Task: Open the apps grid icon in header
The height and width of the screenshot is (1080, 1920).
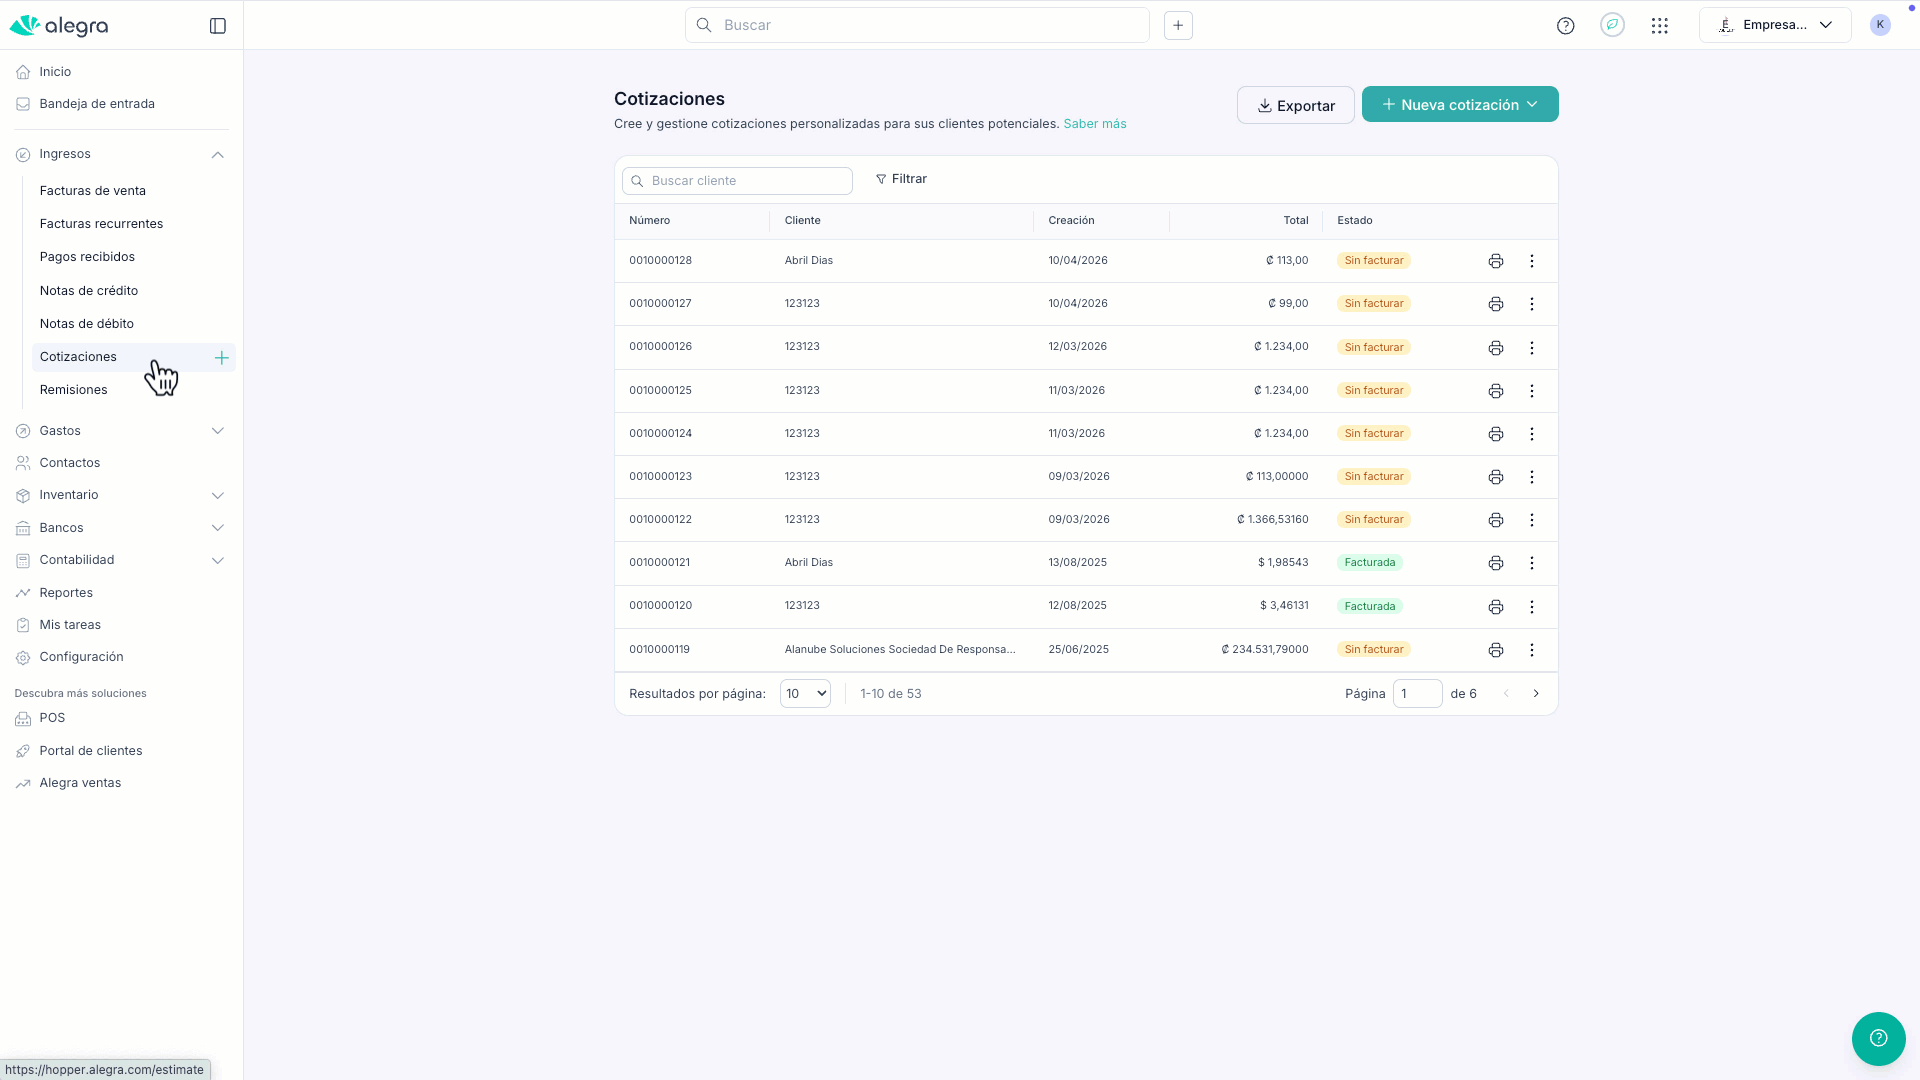Action: click(x=1659, y=26)
